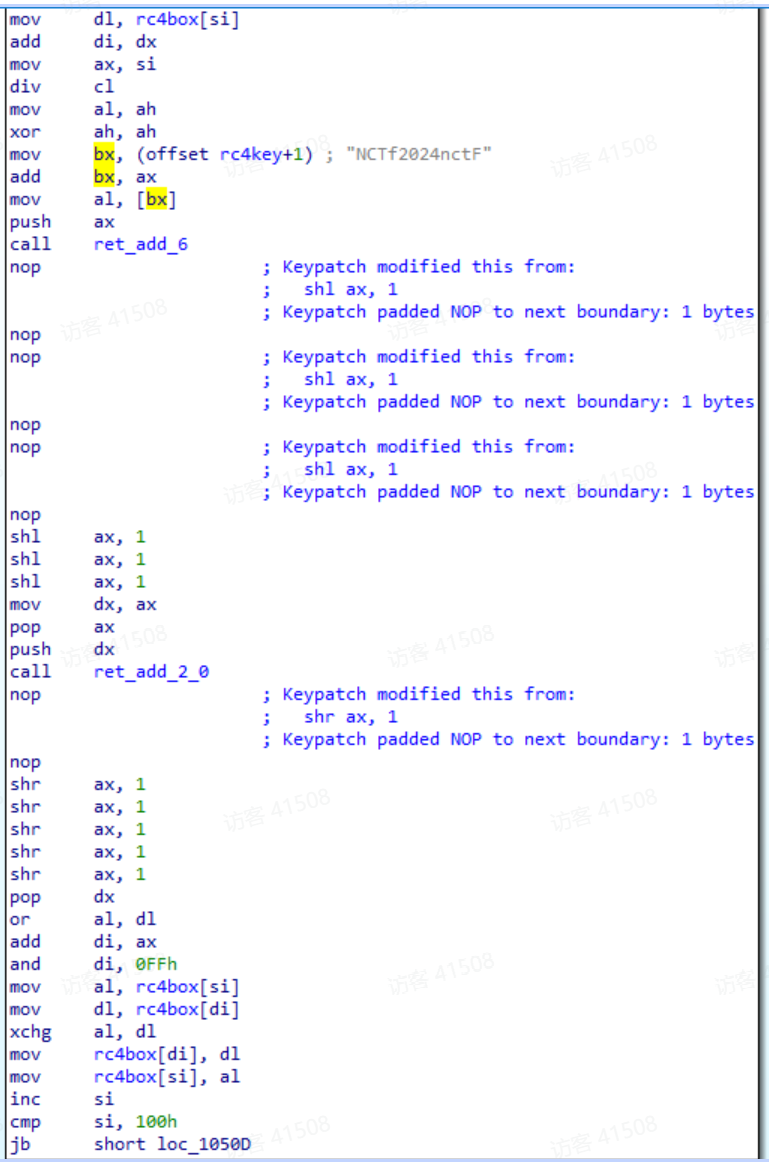Select the xchg mnemonic
The height and width of the screenshot is (1162, 769).
[29, 1031]
